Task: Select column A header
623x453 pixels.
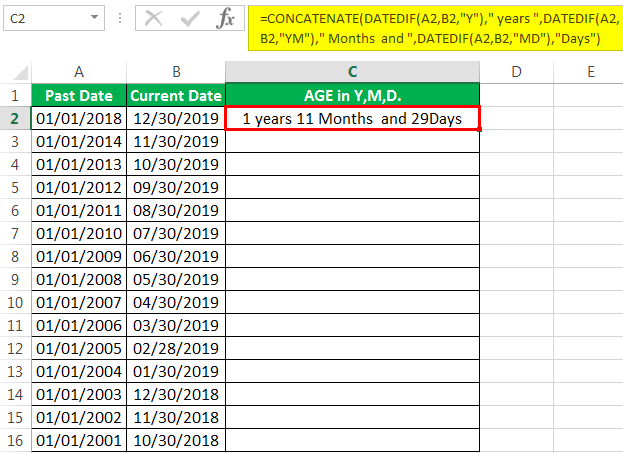Action: [x=79, y=72]
